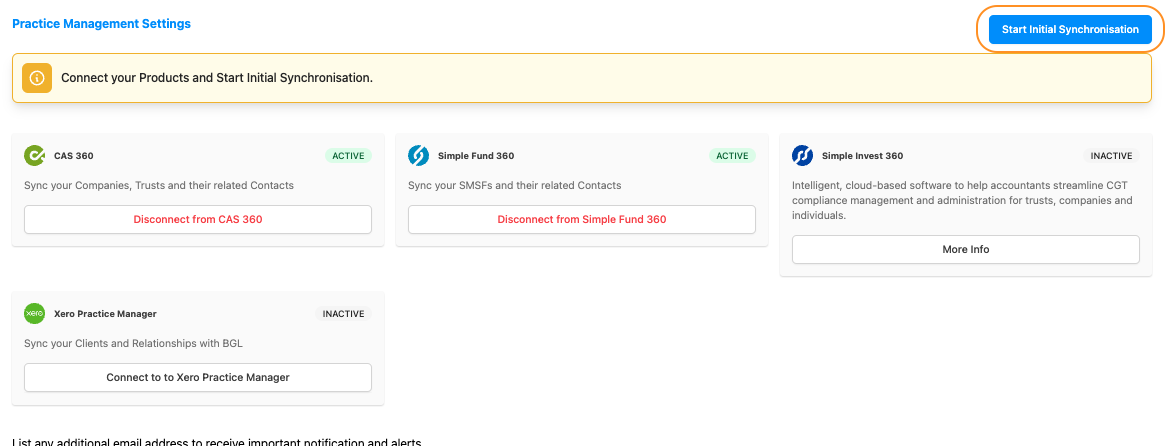This screenshot has width=1171, height=446.
Task: Click the ACTIVE badge on the Simple Fund 360 card
Action: coord(732,156)
